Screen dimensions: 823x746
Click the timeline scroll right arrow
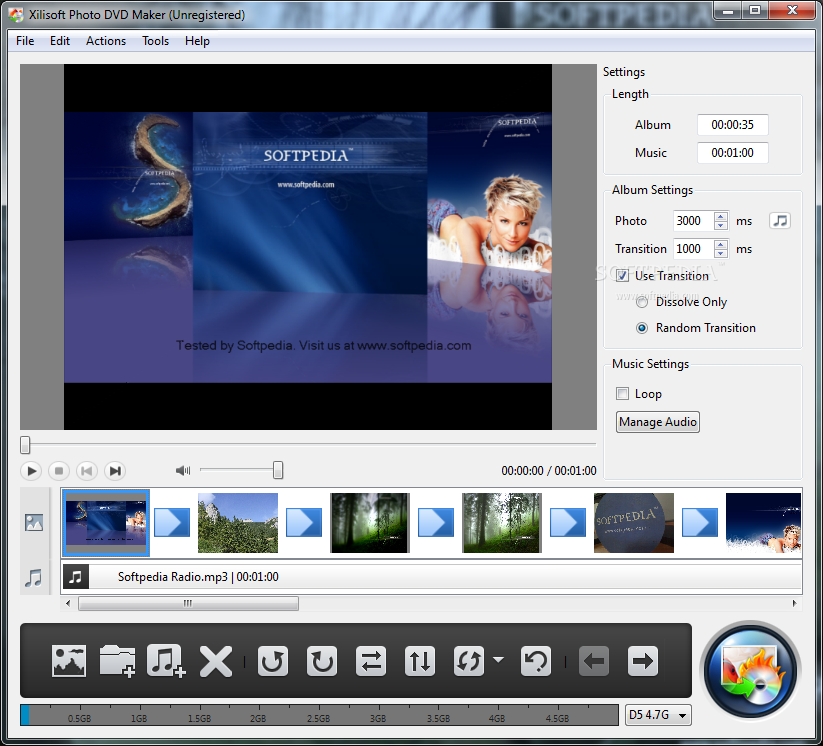click(x=795, y=604)
